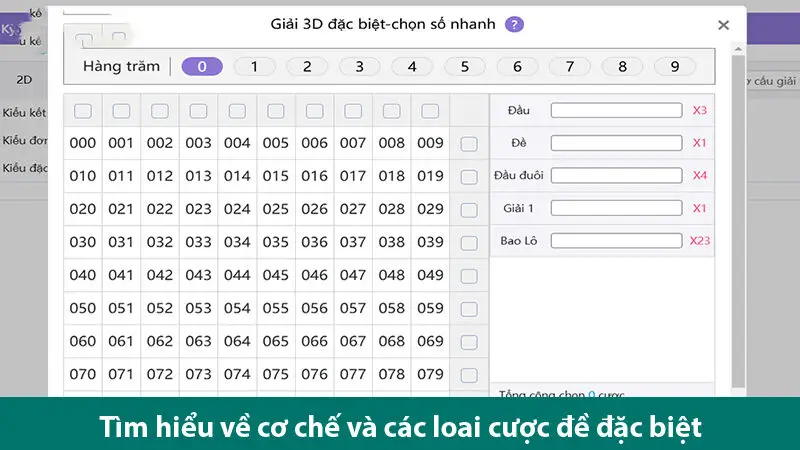Click the purple help question mark icon

[x=514, y=24]
